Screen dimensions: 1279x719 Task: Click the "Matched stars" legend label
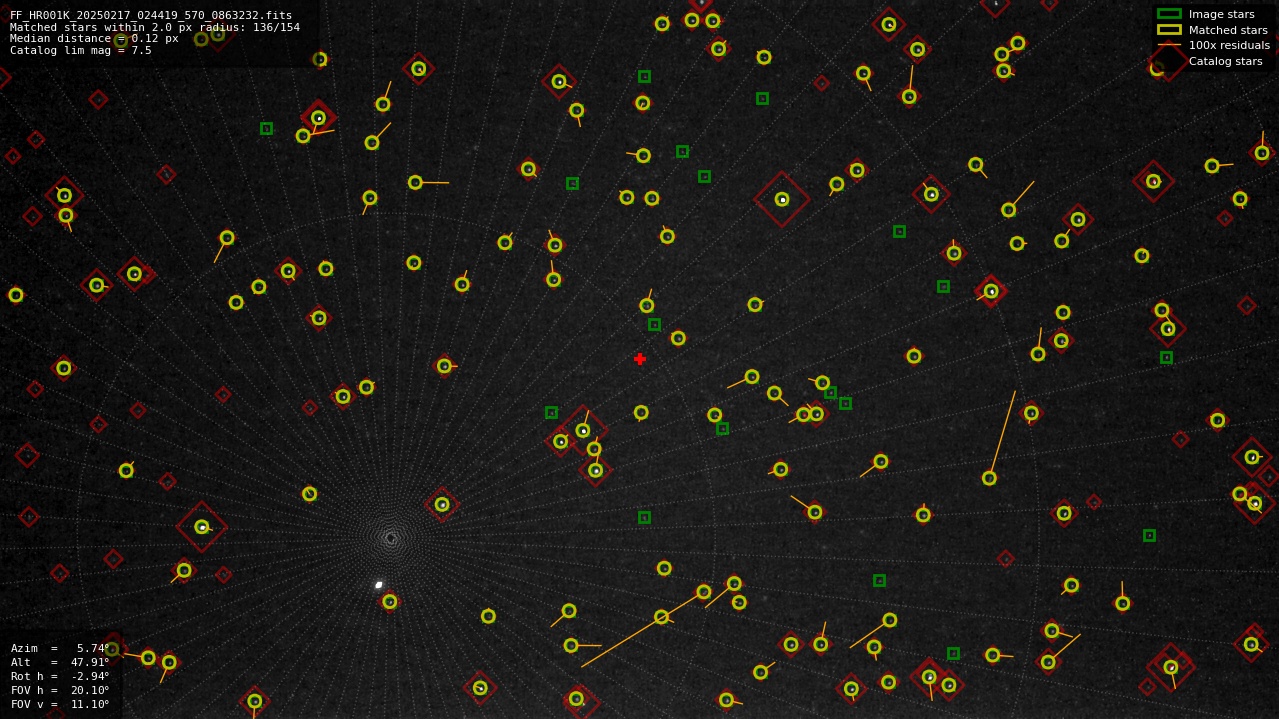click(x=1228, y=30)
